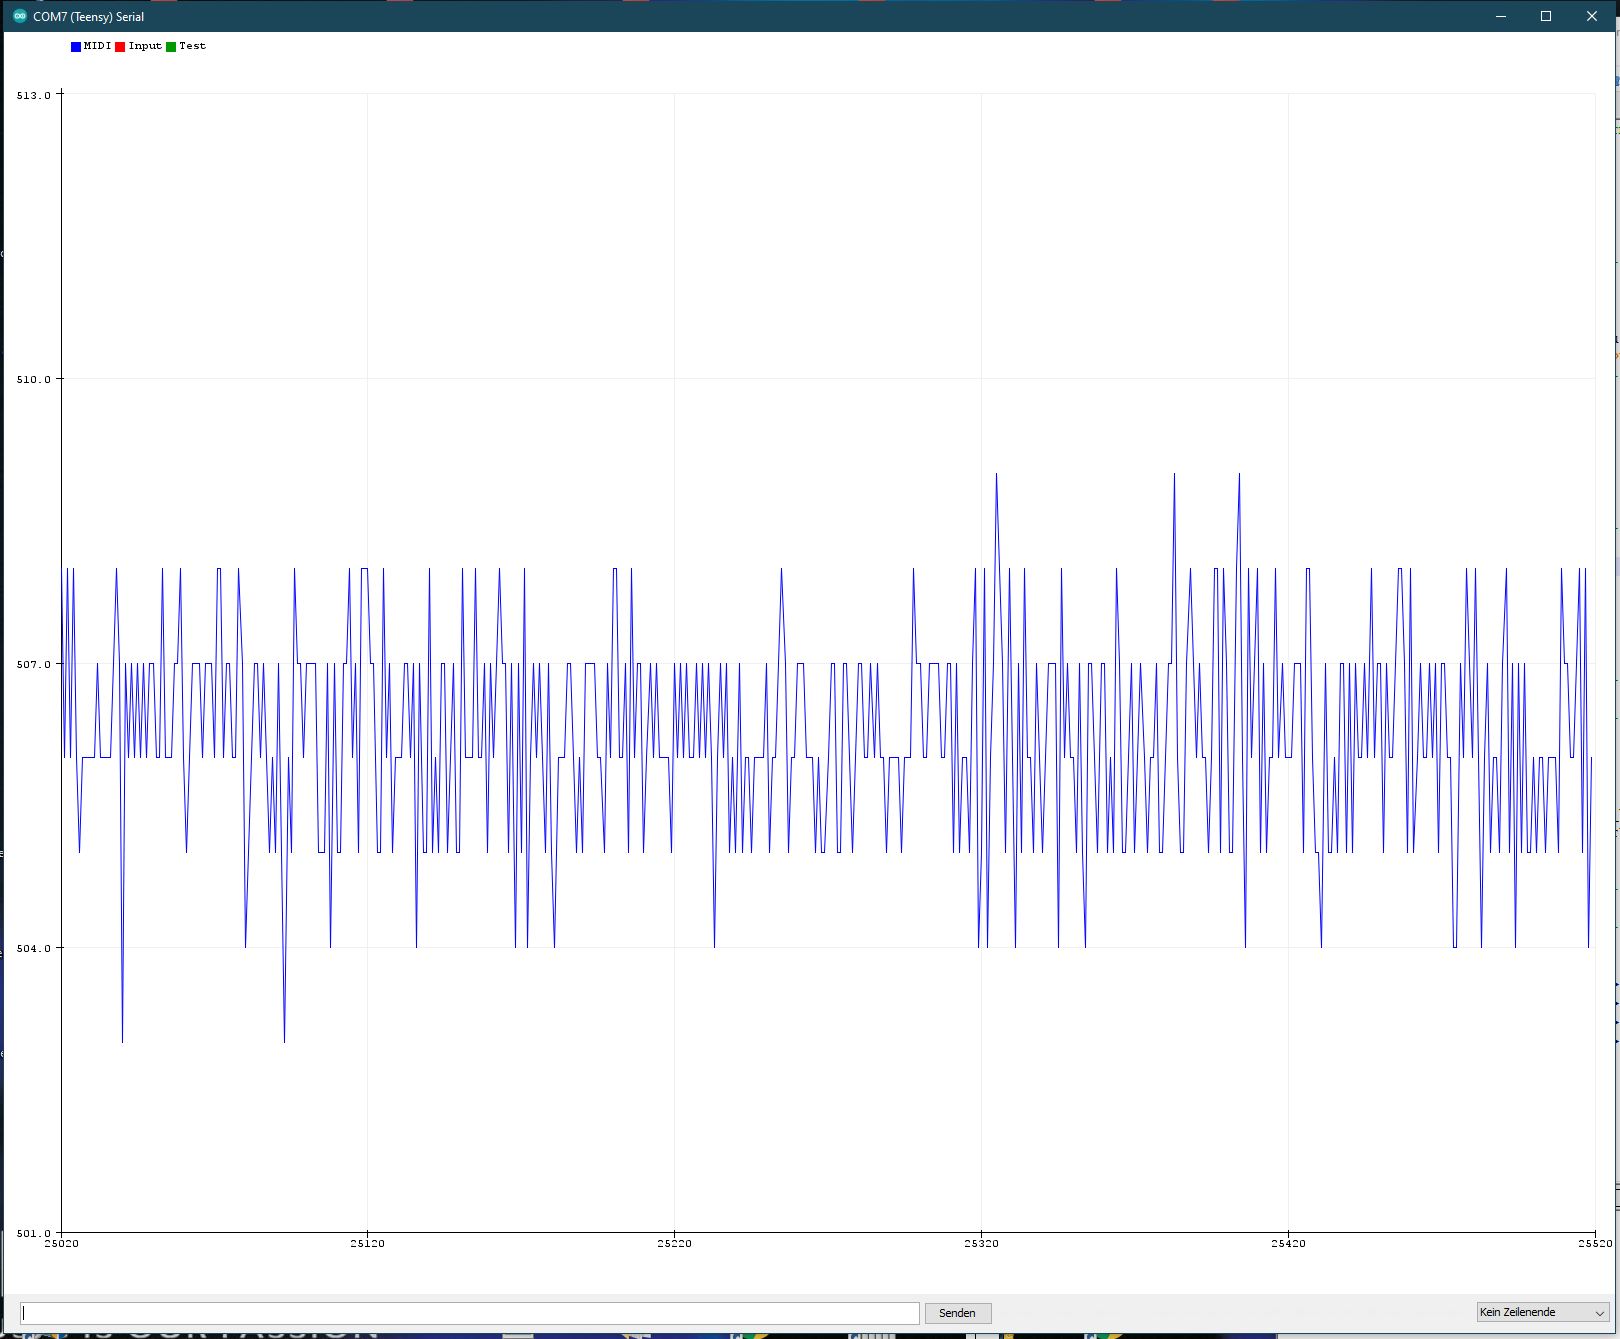The image size is (1620, 1339).
Task: Click the MIDI legend label
Action: tap(97, 46)
